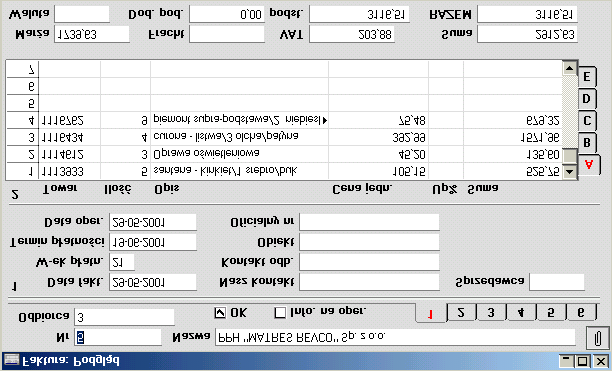Click the W-ek płatn. field

122,262
